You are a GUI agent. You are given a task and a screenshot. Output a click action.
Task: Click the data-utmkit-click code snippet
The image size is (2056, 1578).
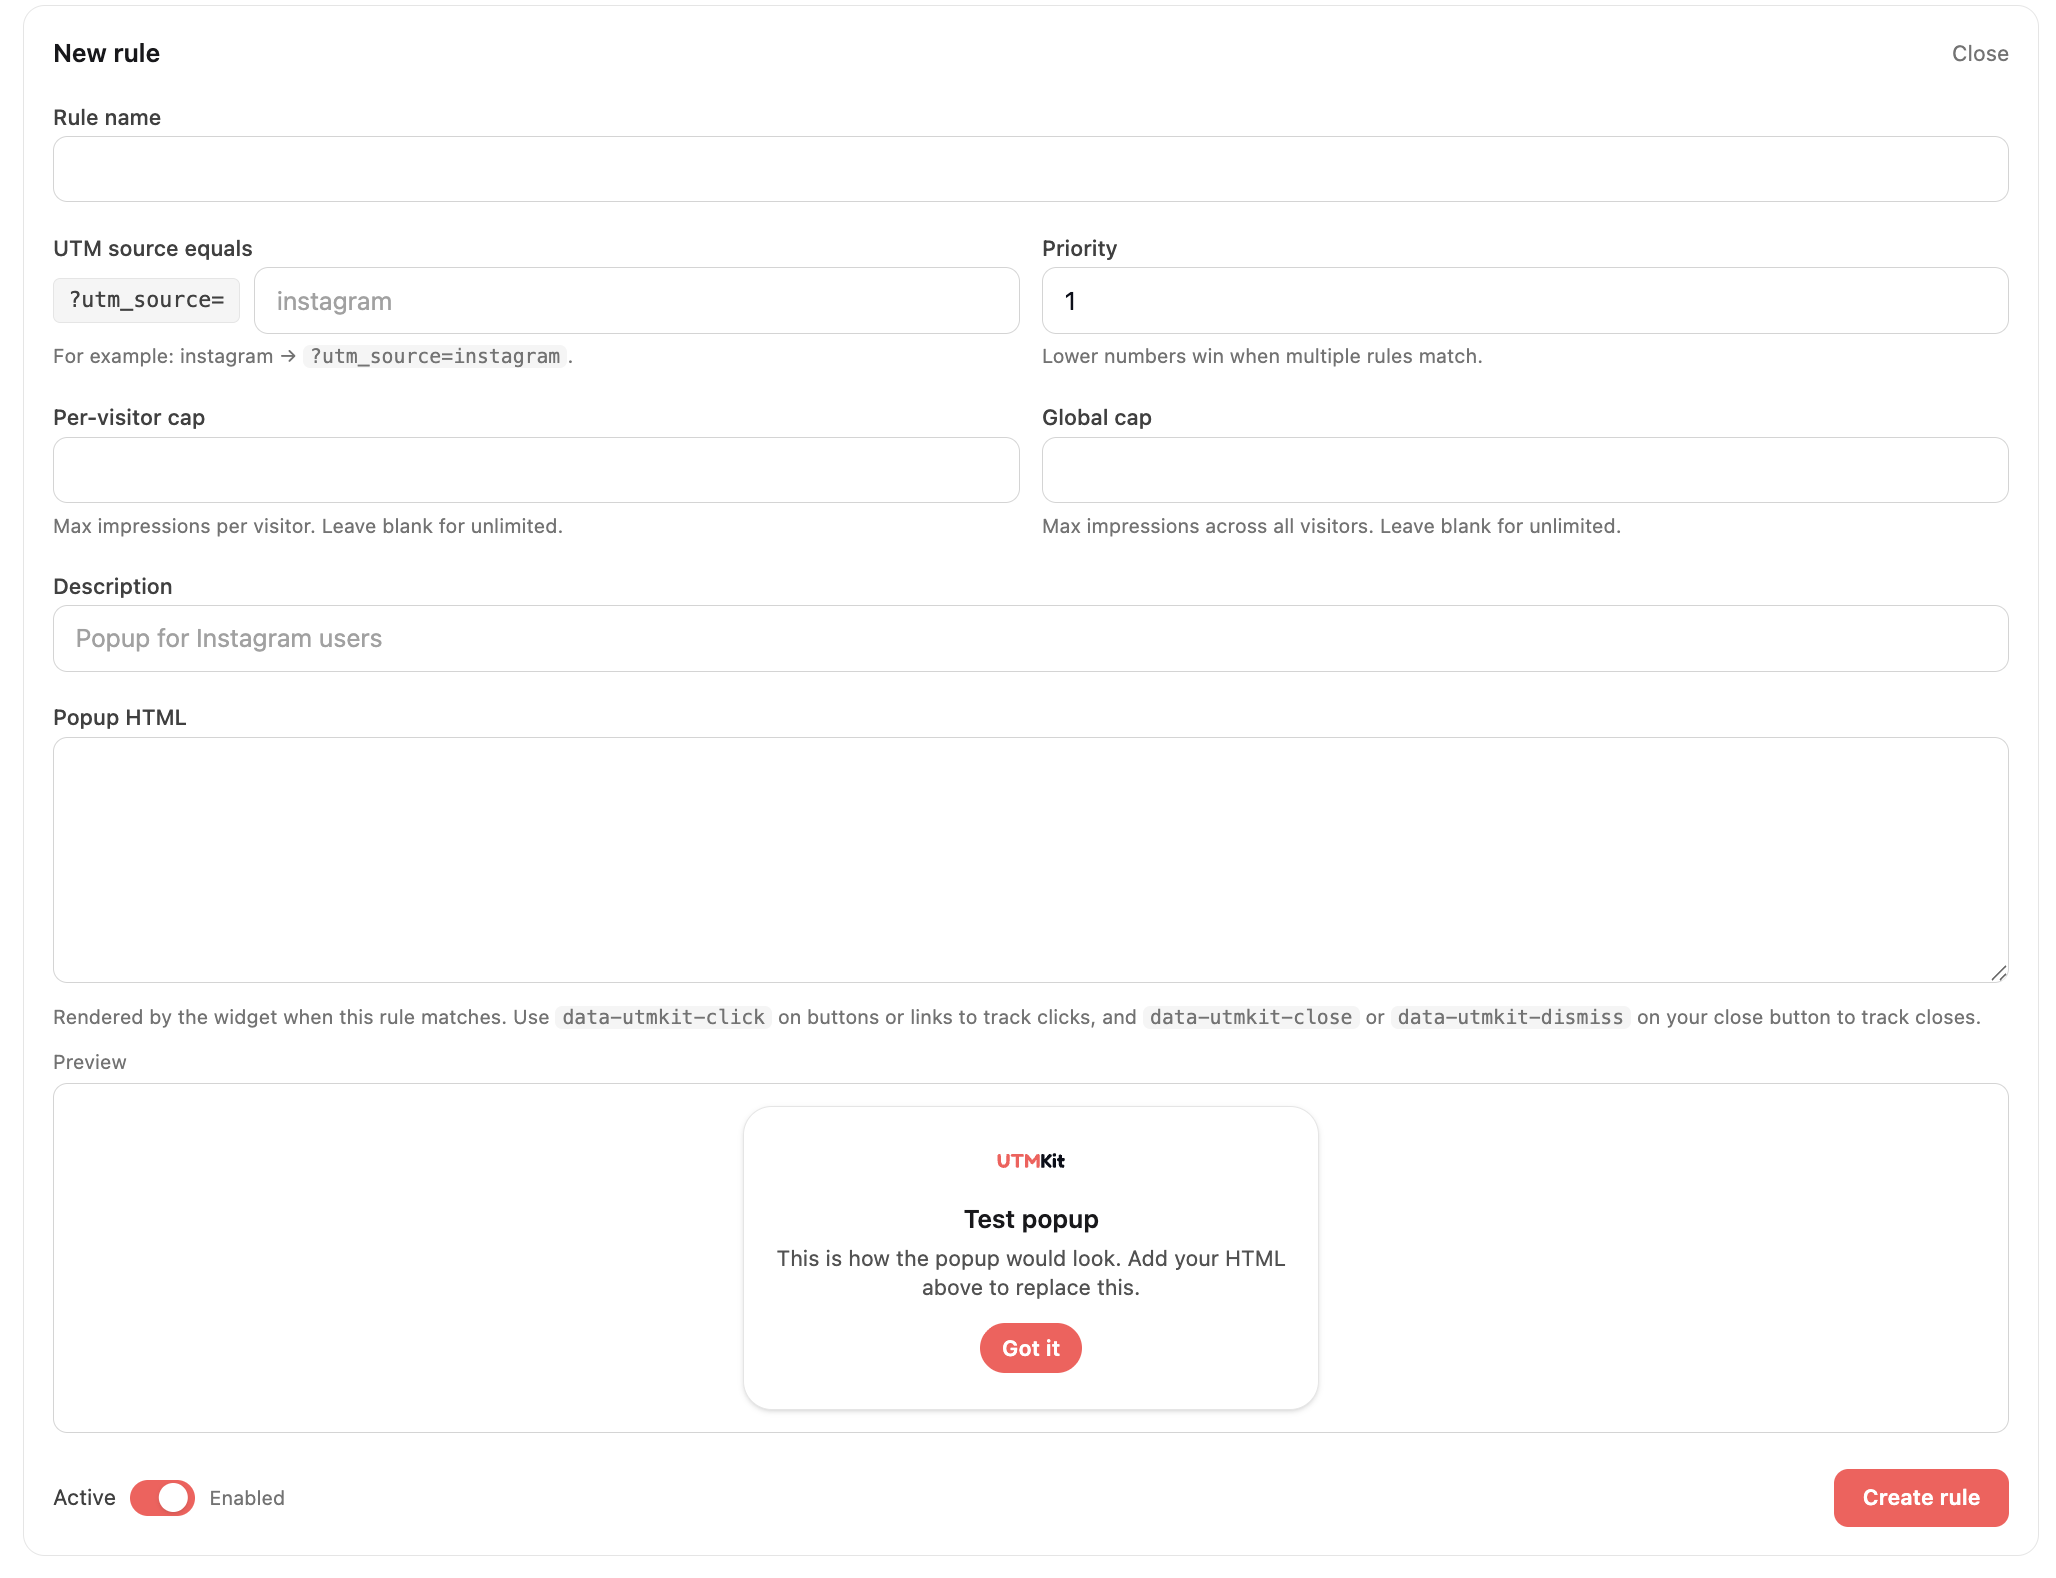663,1017
